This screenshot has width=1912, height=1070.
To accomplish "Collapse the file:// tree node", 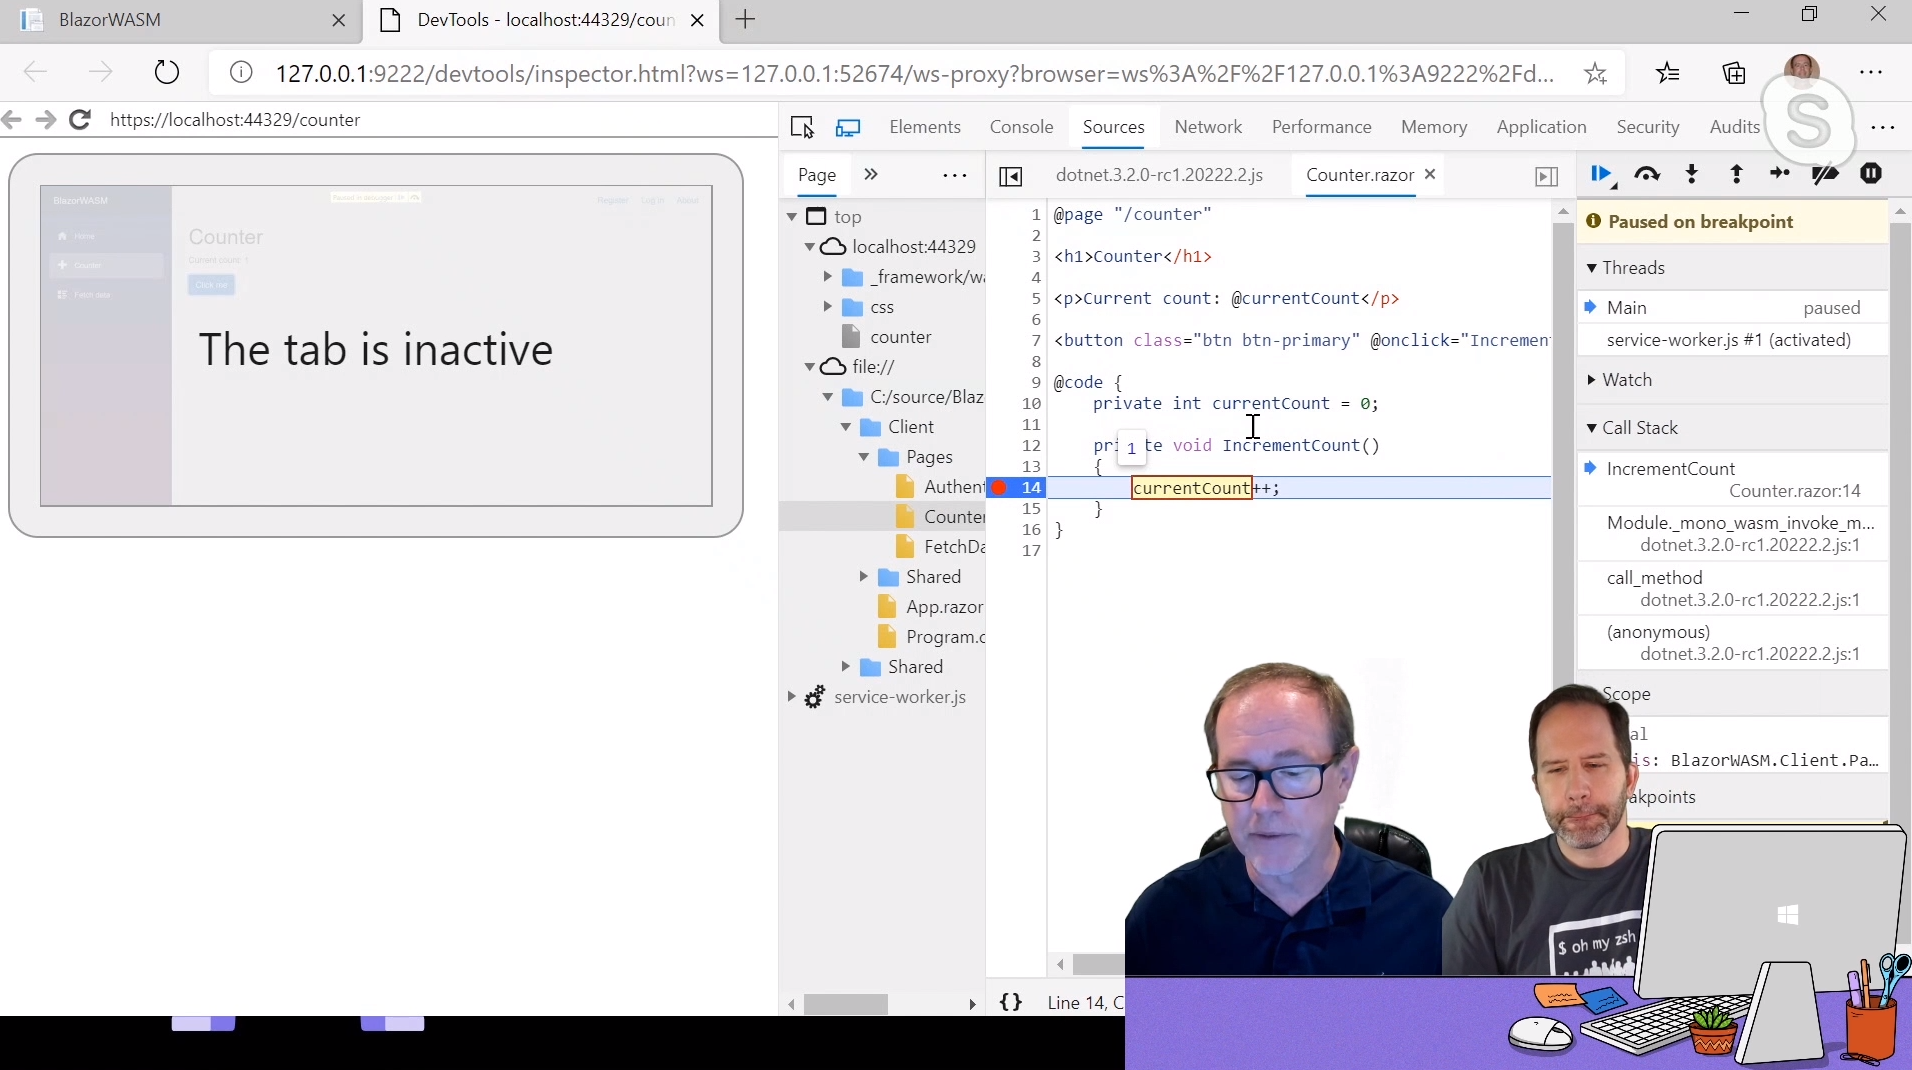I will [810, 367].
